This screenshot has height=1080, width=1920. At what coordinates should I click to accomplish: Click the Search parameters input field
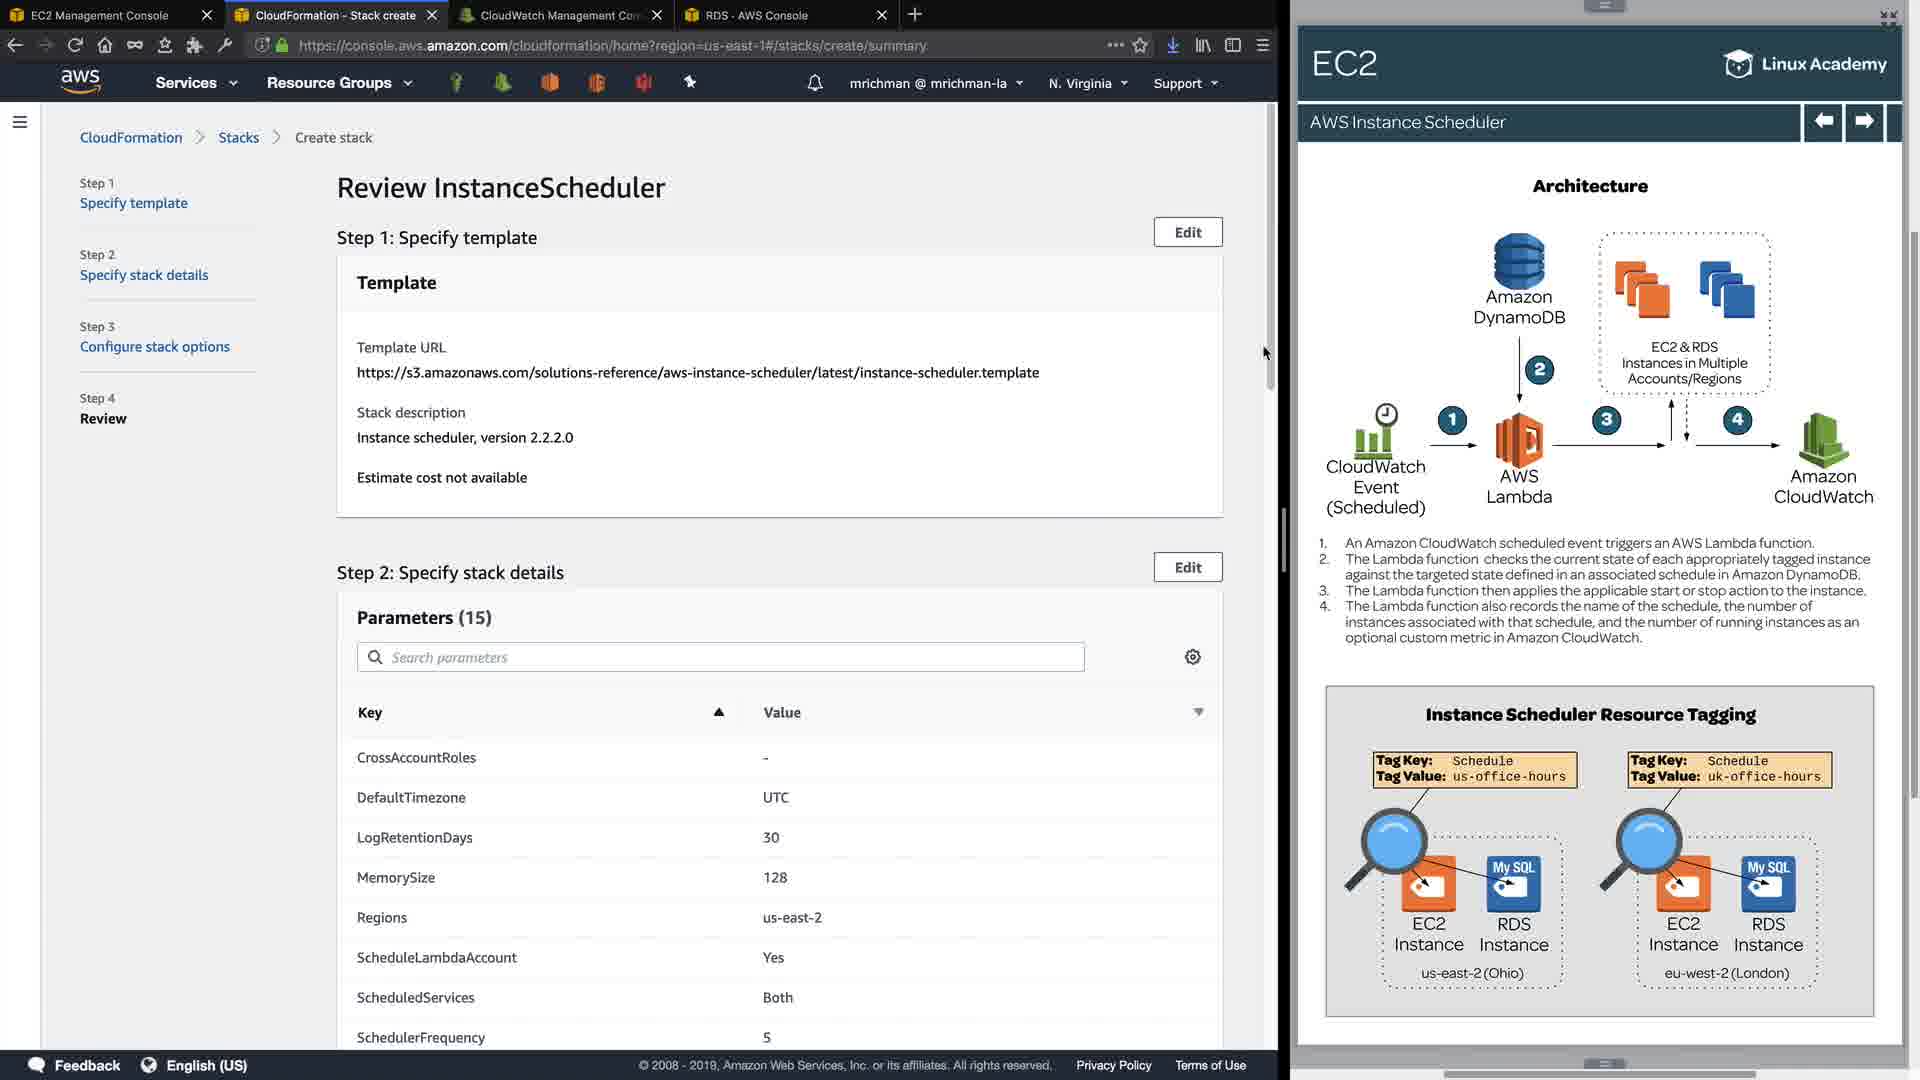(720, 657)
